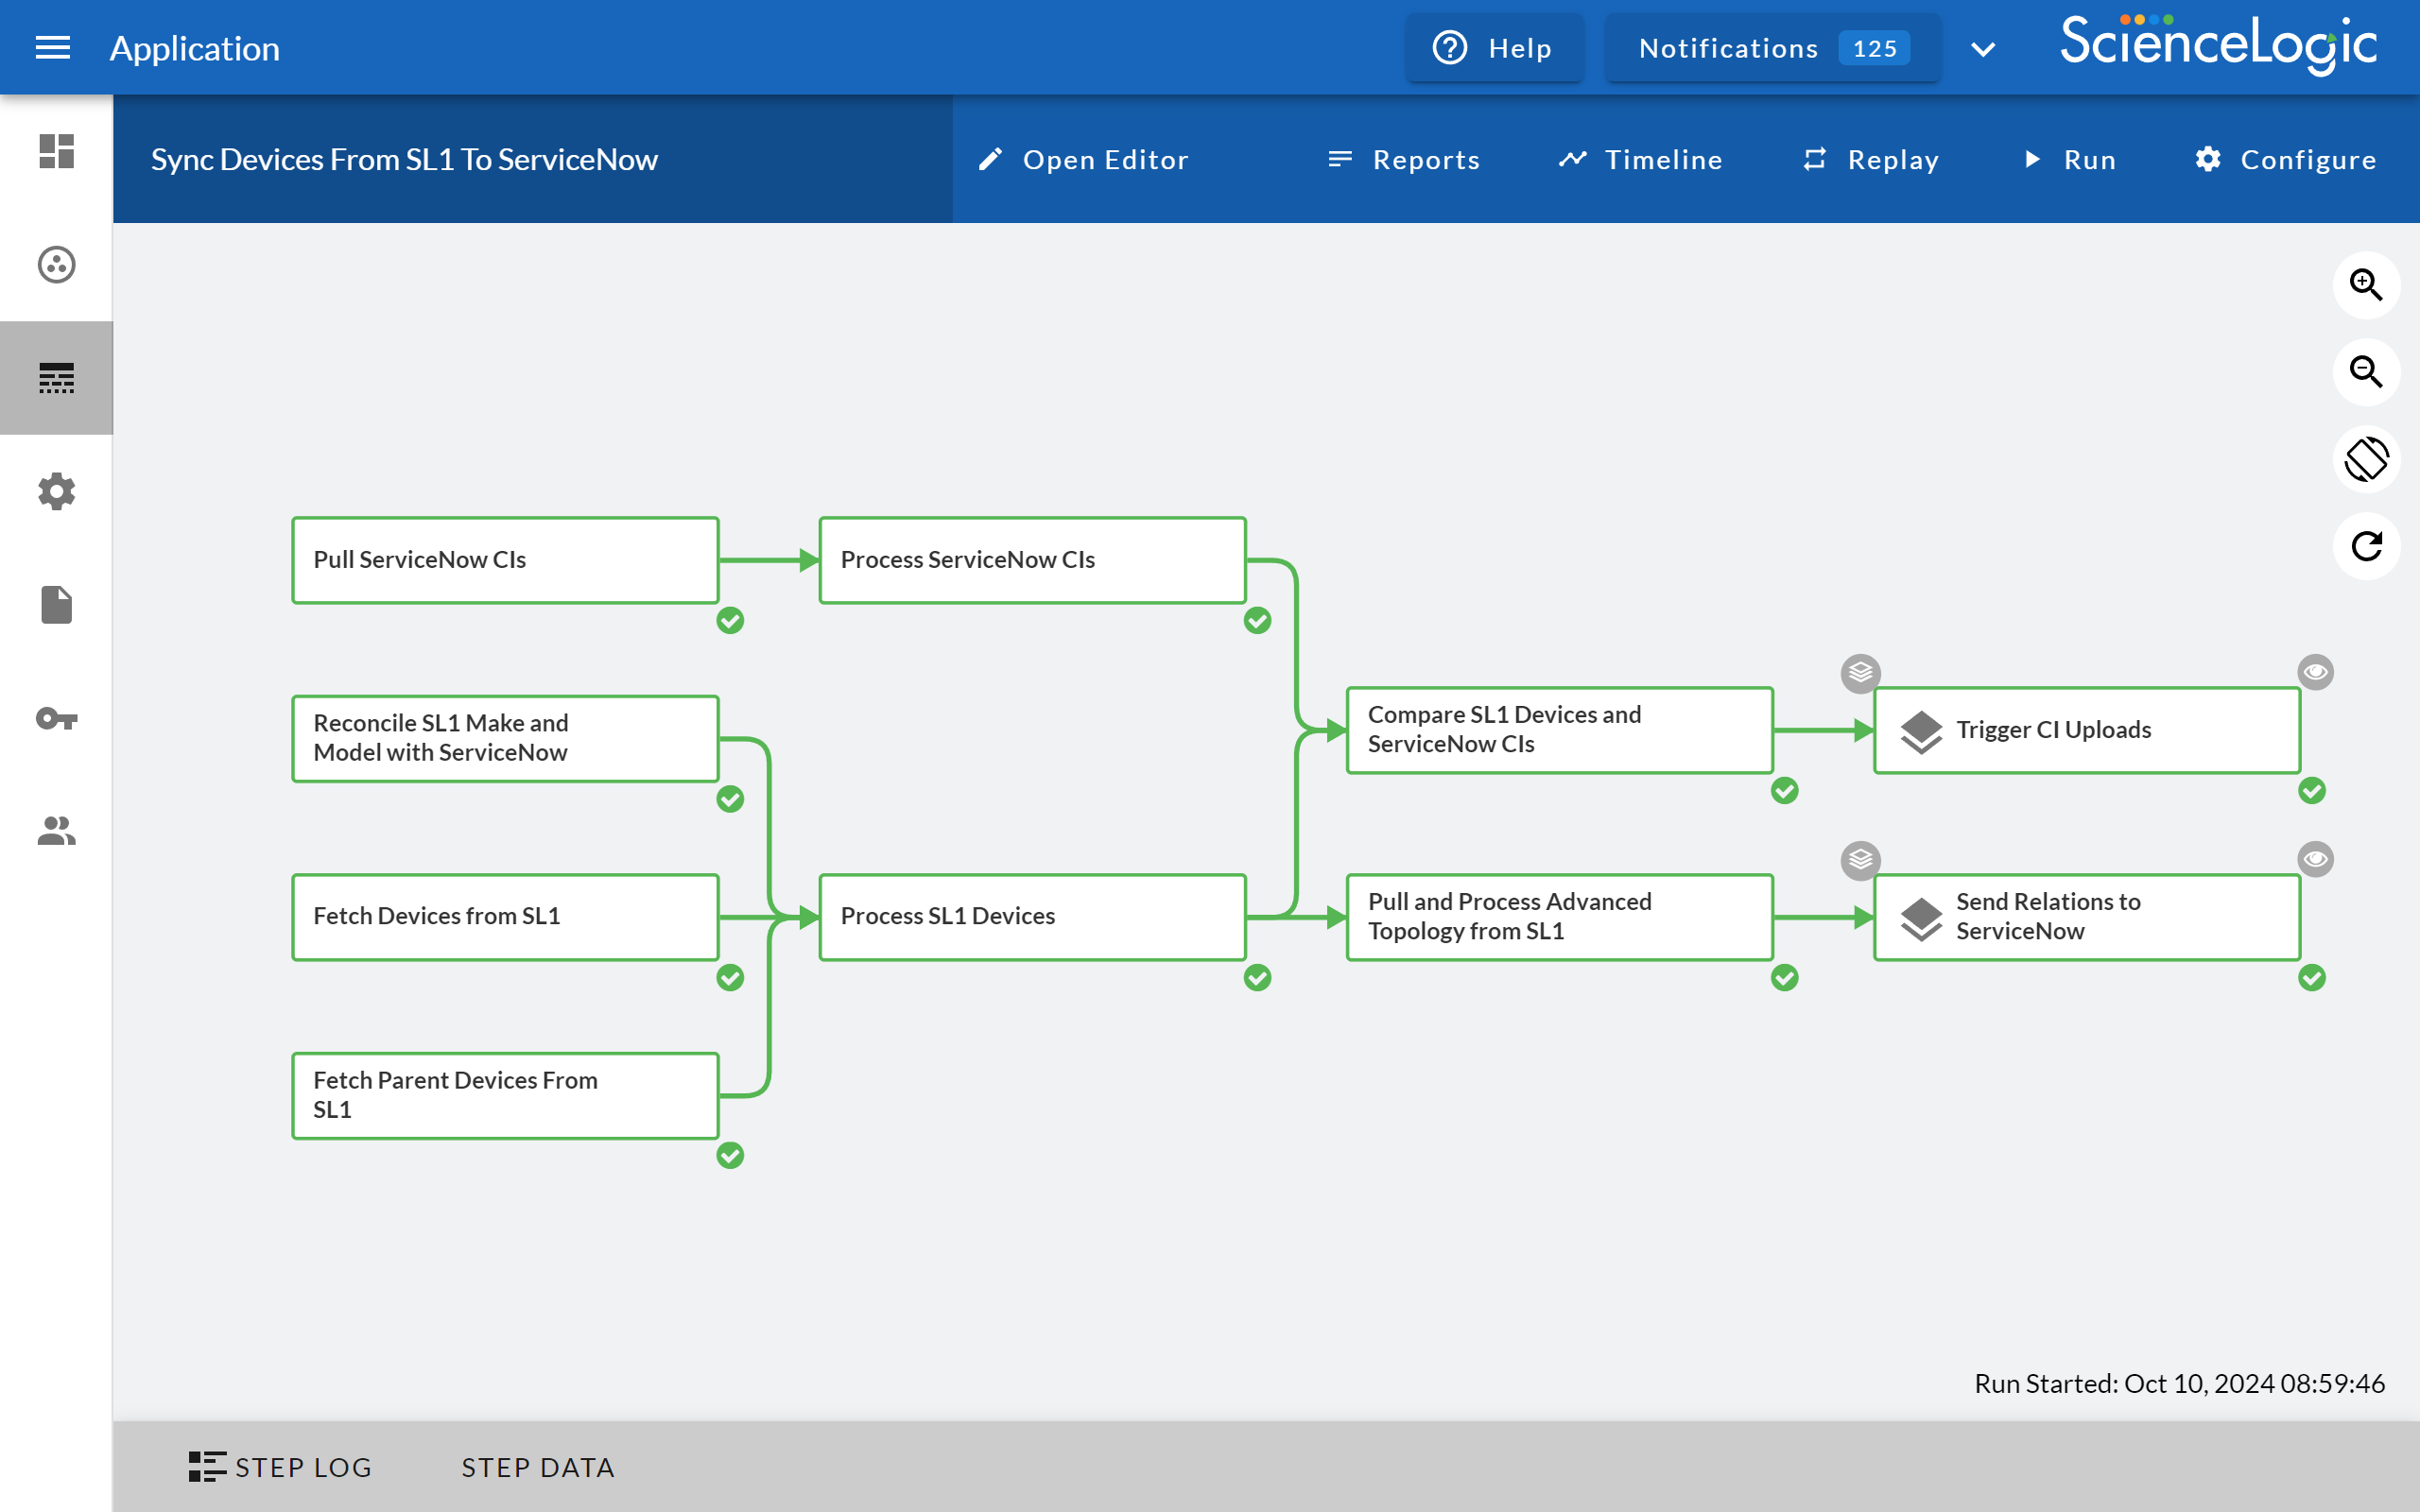Select Reconcile SL1 Make and Model step

click(x=505, y=738)
